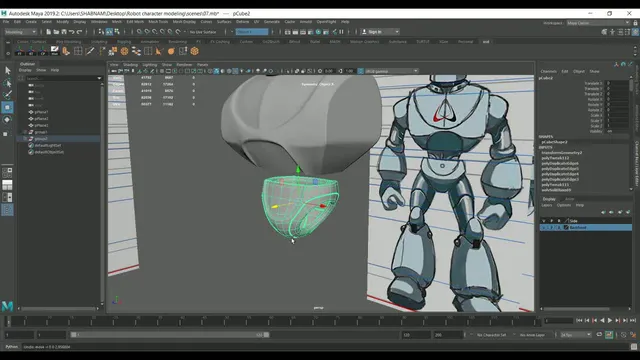Open the viewport Shading menu
Viewport: 640px width, 360px height.
click(x=131, y=64)
